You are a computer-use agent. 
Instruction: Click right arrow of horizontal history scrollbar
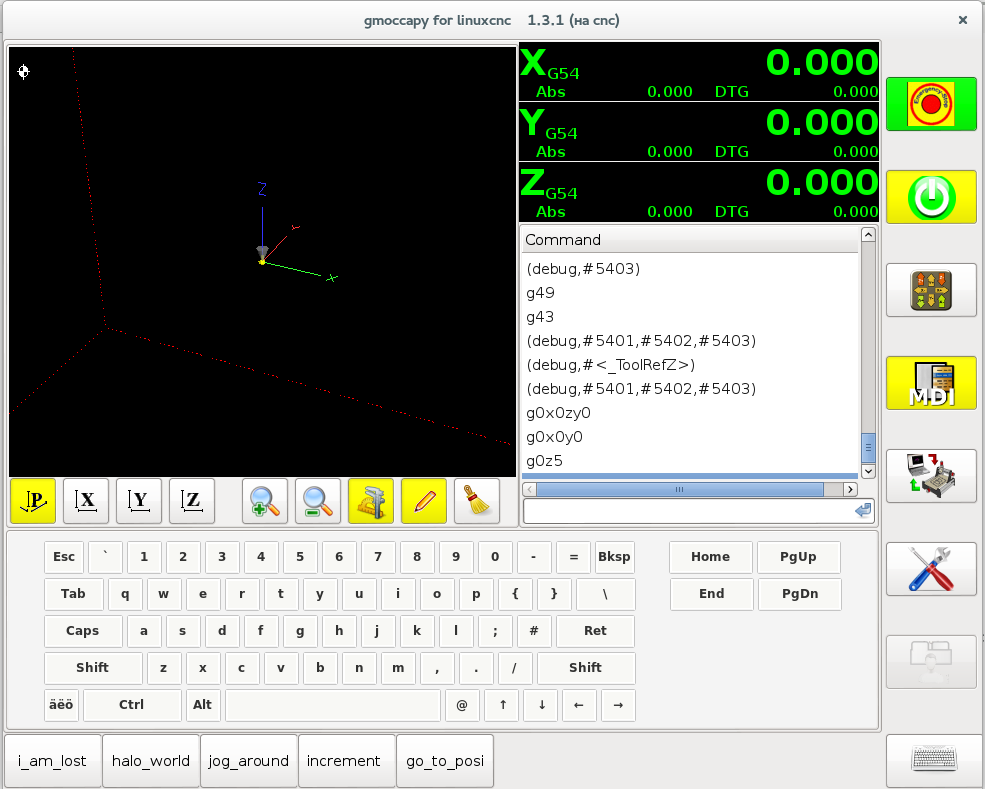850,490
